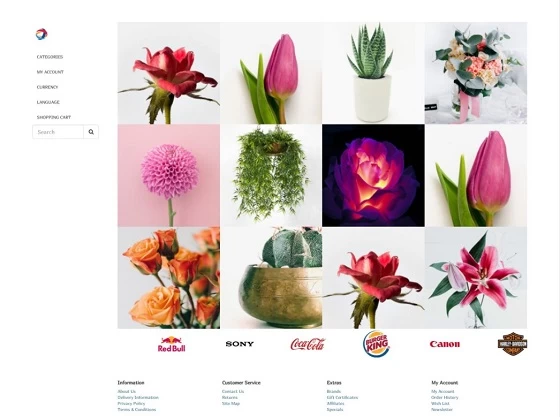Open the pink dahlia product image

pos(169,175)
